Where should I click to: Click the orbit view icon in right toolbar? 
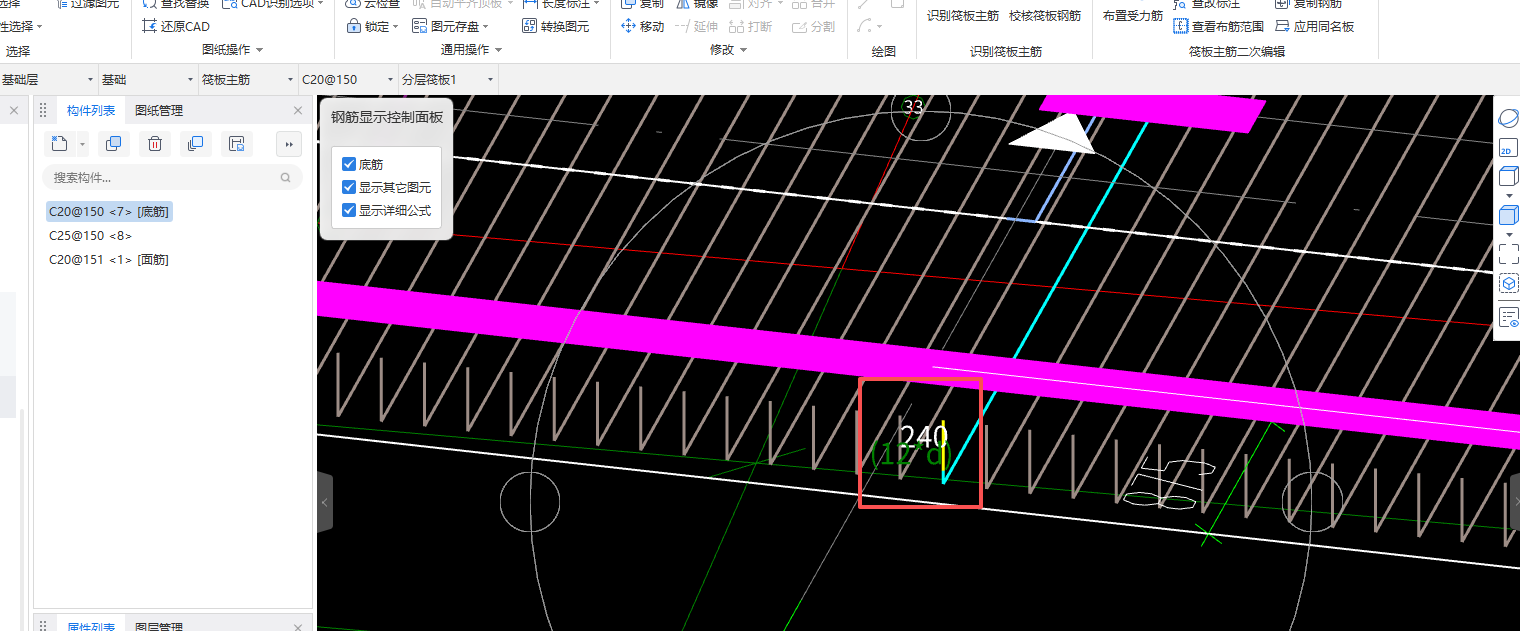pyautogui.click(x=1508, y=118)
